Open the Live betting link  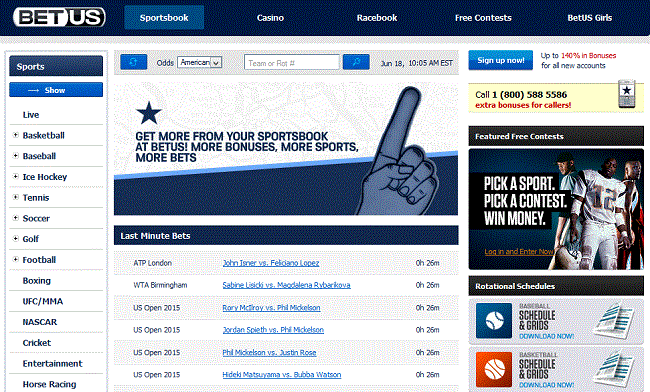31,115
